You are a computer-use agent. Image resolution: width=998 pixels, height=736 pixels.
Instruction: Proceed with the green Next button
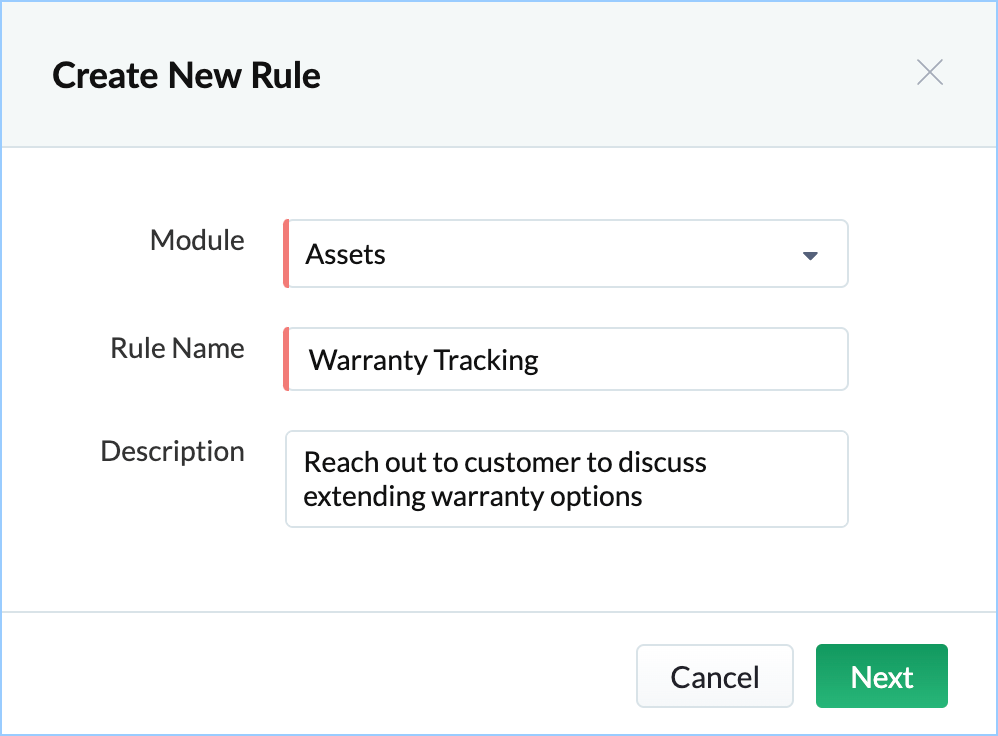881,677
